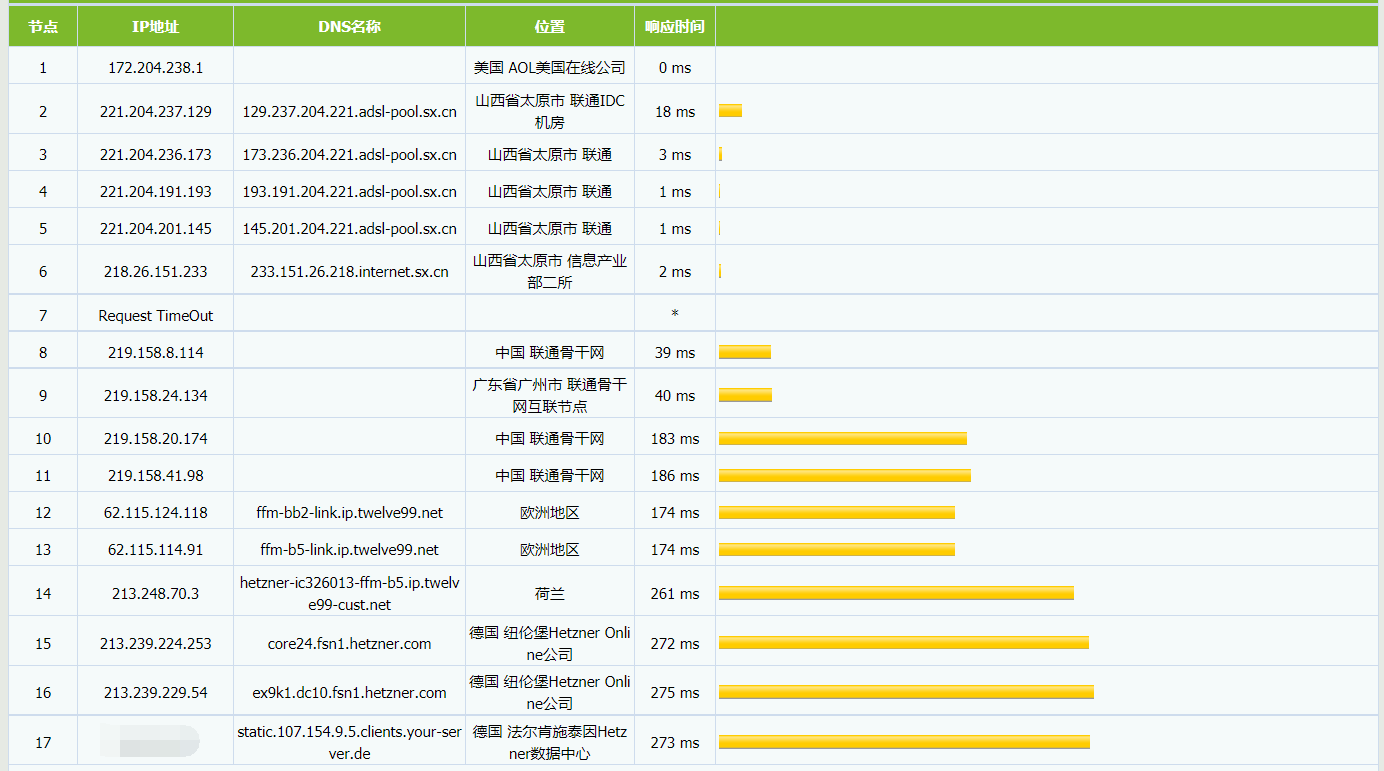The height and width of the screenshot is (771, 1384).
Task: Click the 261 ms response time
Action: pyautogui.click(x=675, y=594)
